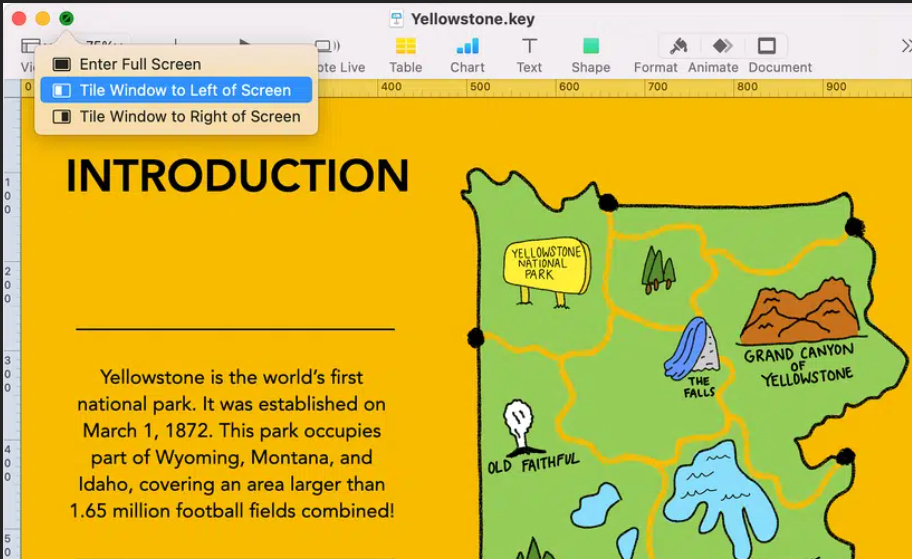The height and width of the screenshot is (559, 912).
Task: Click the green full screen window button
Action: tap(66, 19)
